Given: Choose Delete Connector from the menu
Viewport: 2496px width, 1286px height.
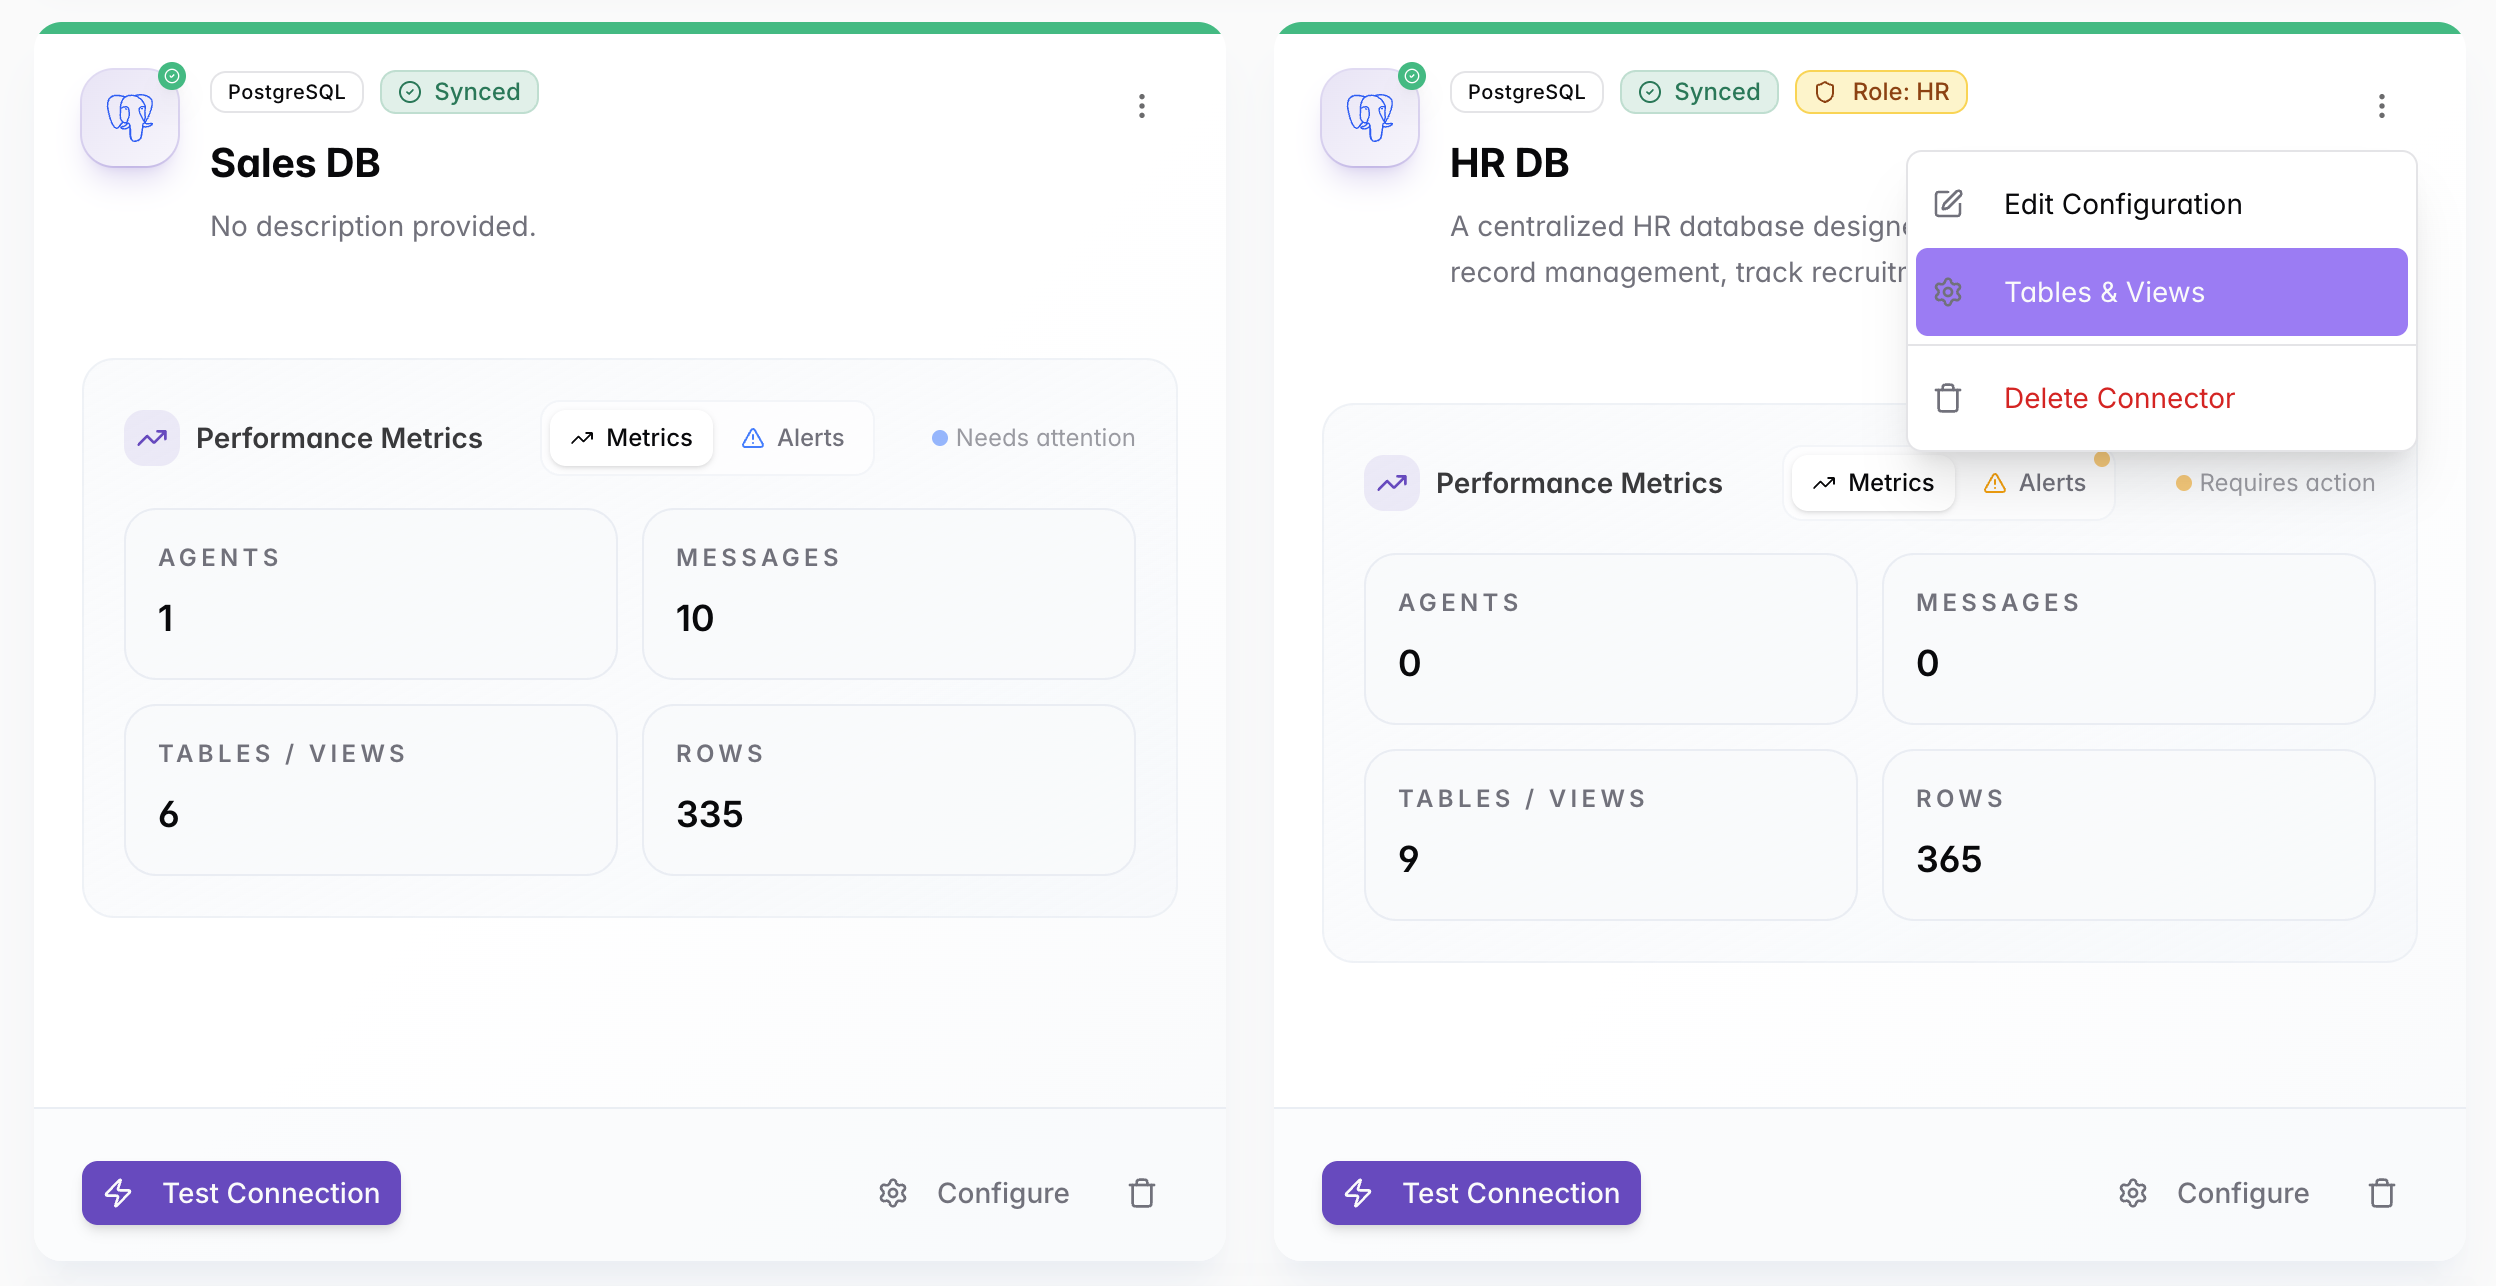Looking at the screenshot, I should coord(2162,398).
